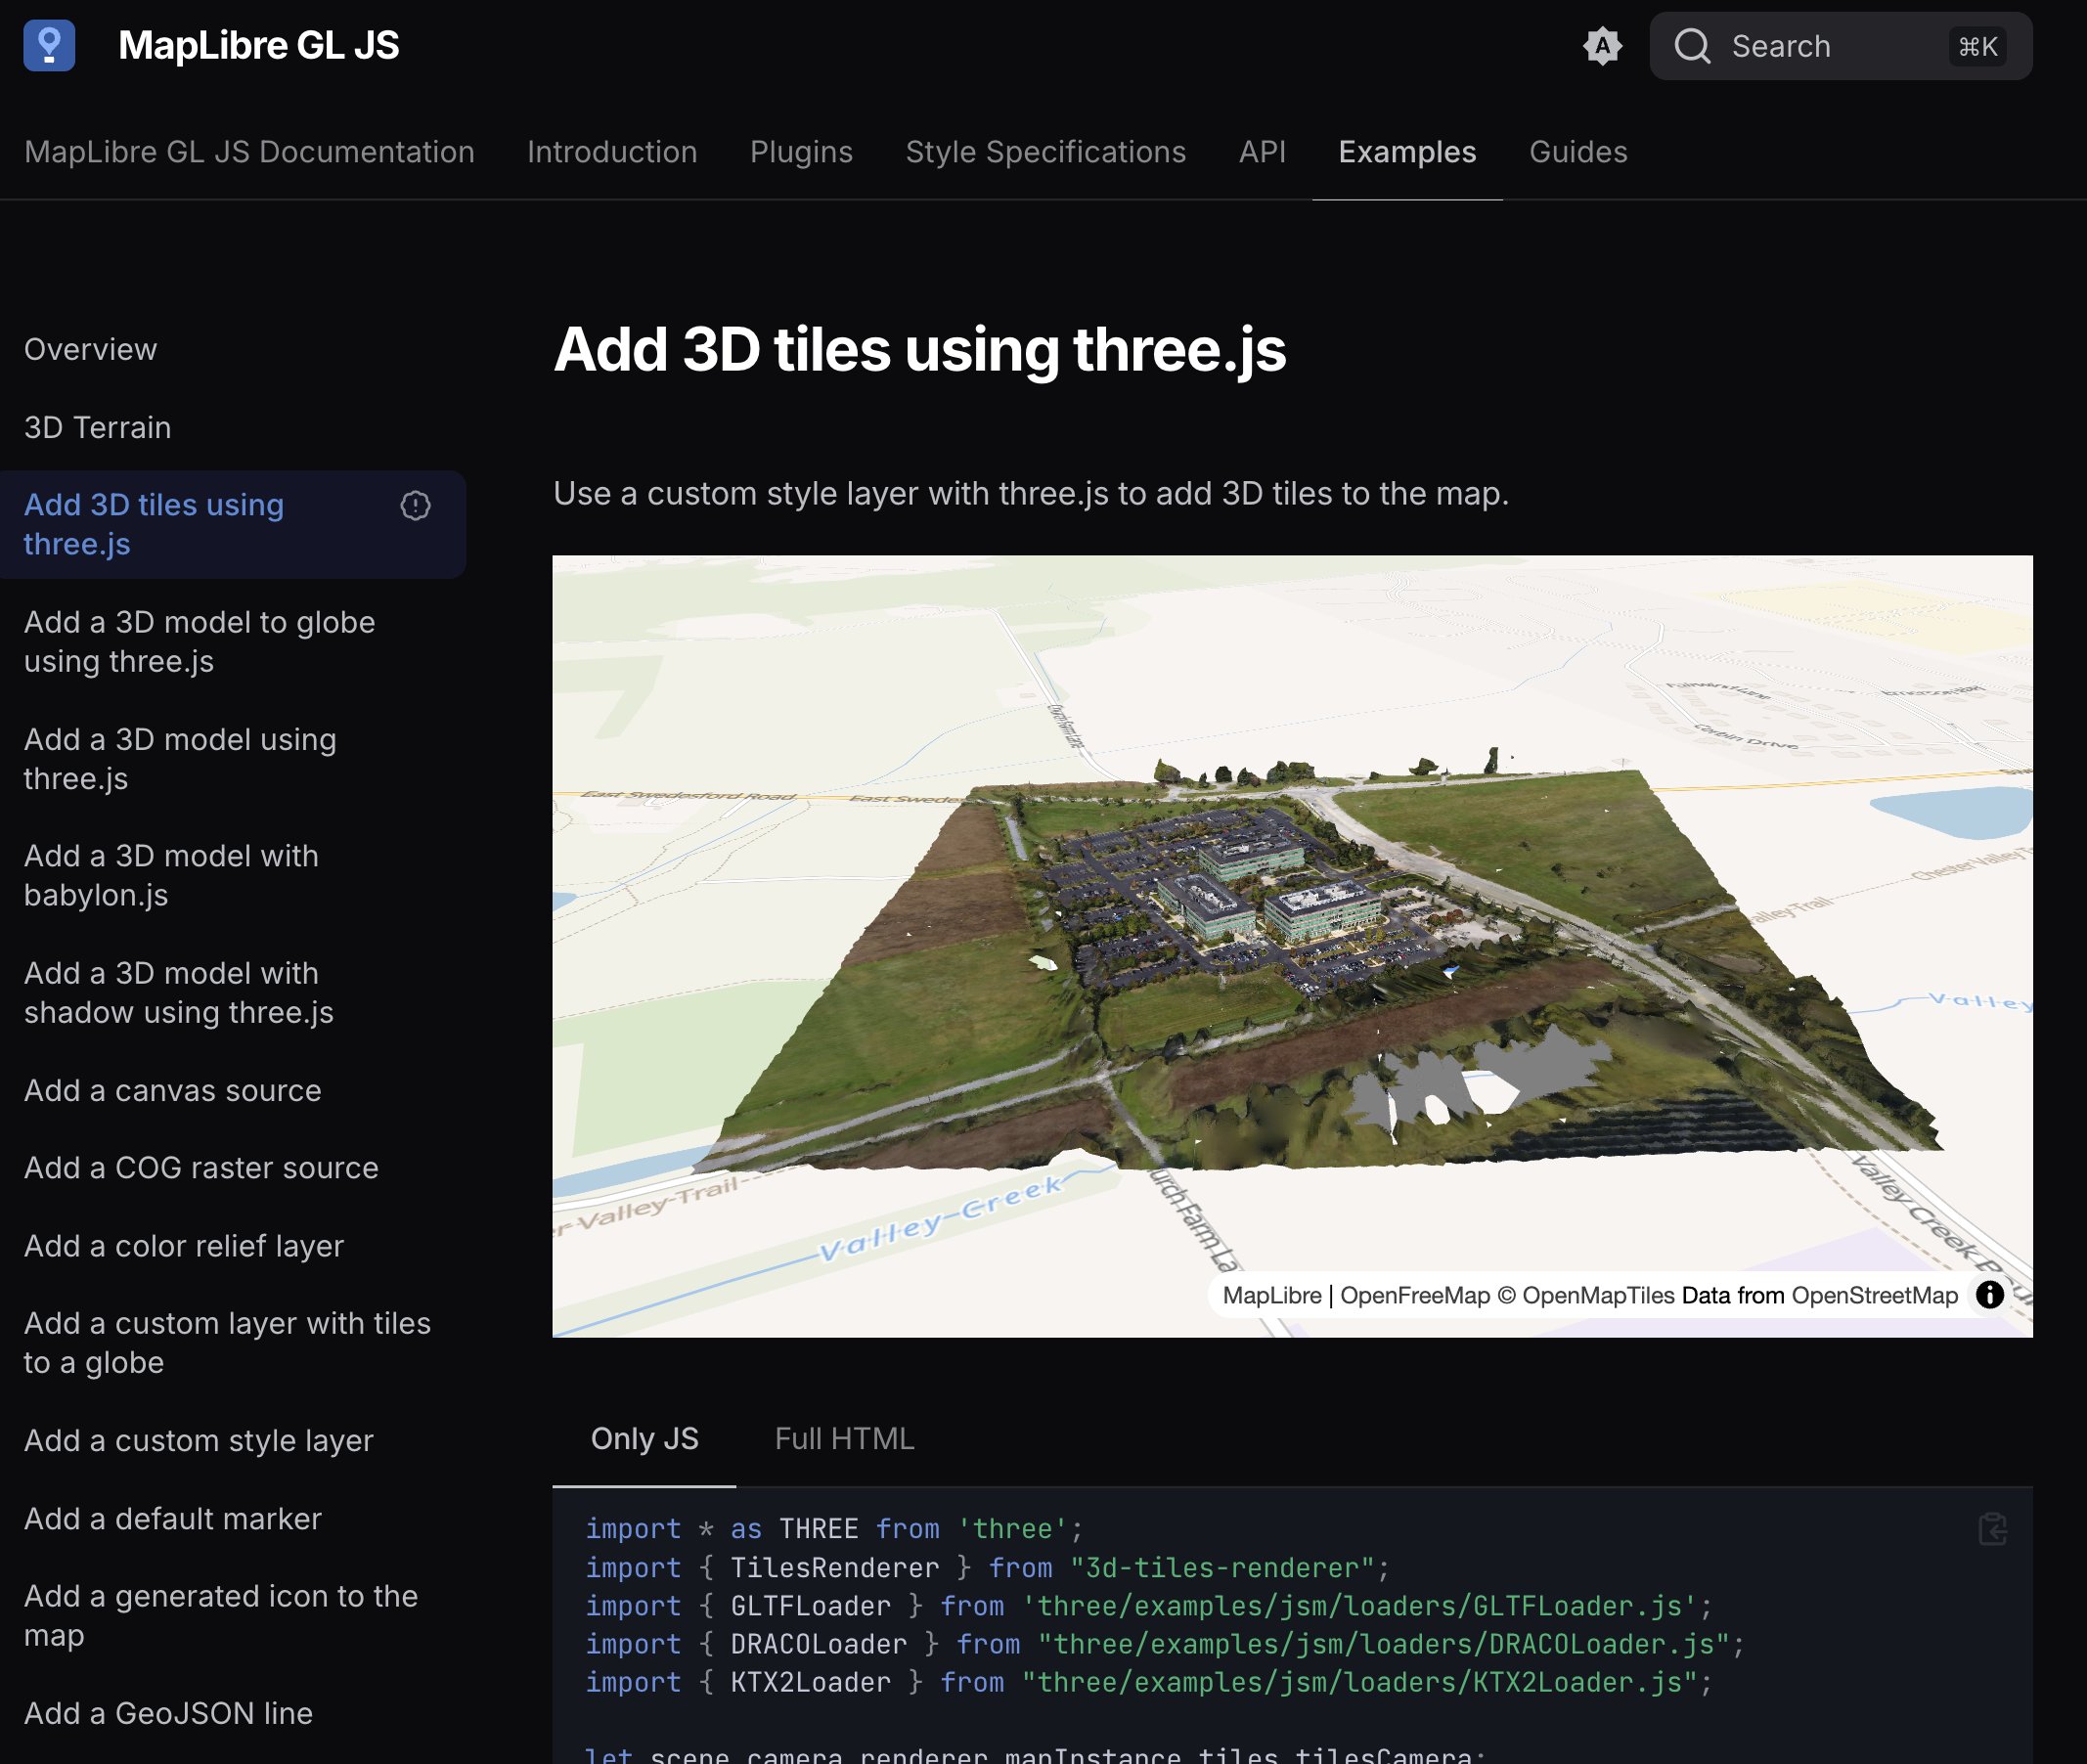Open Add a COG raster source example
2087x1764 pixels.
click(x=201, y=1168)
